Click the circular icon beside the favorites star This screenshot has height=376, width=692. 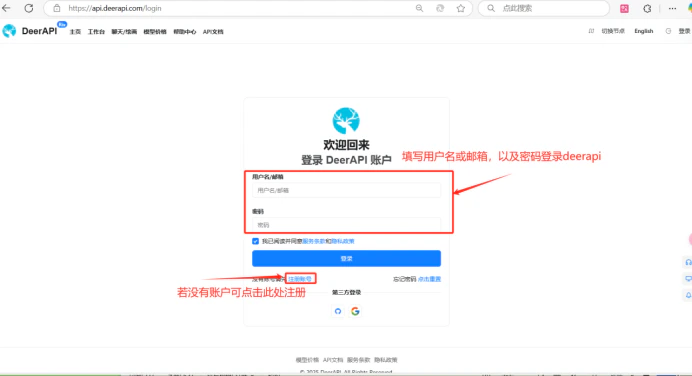coord(440,8)
